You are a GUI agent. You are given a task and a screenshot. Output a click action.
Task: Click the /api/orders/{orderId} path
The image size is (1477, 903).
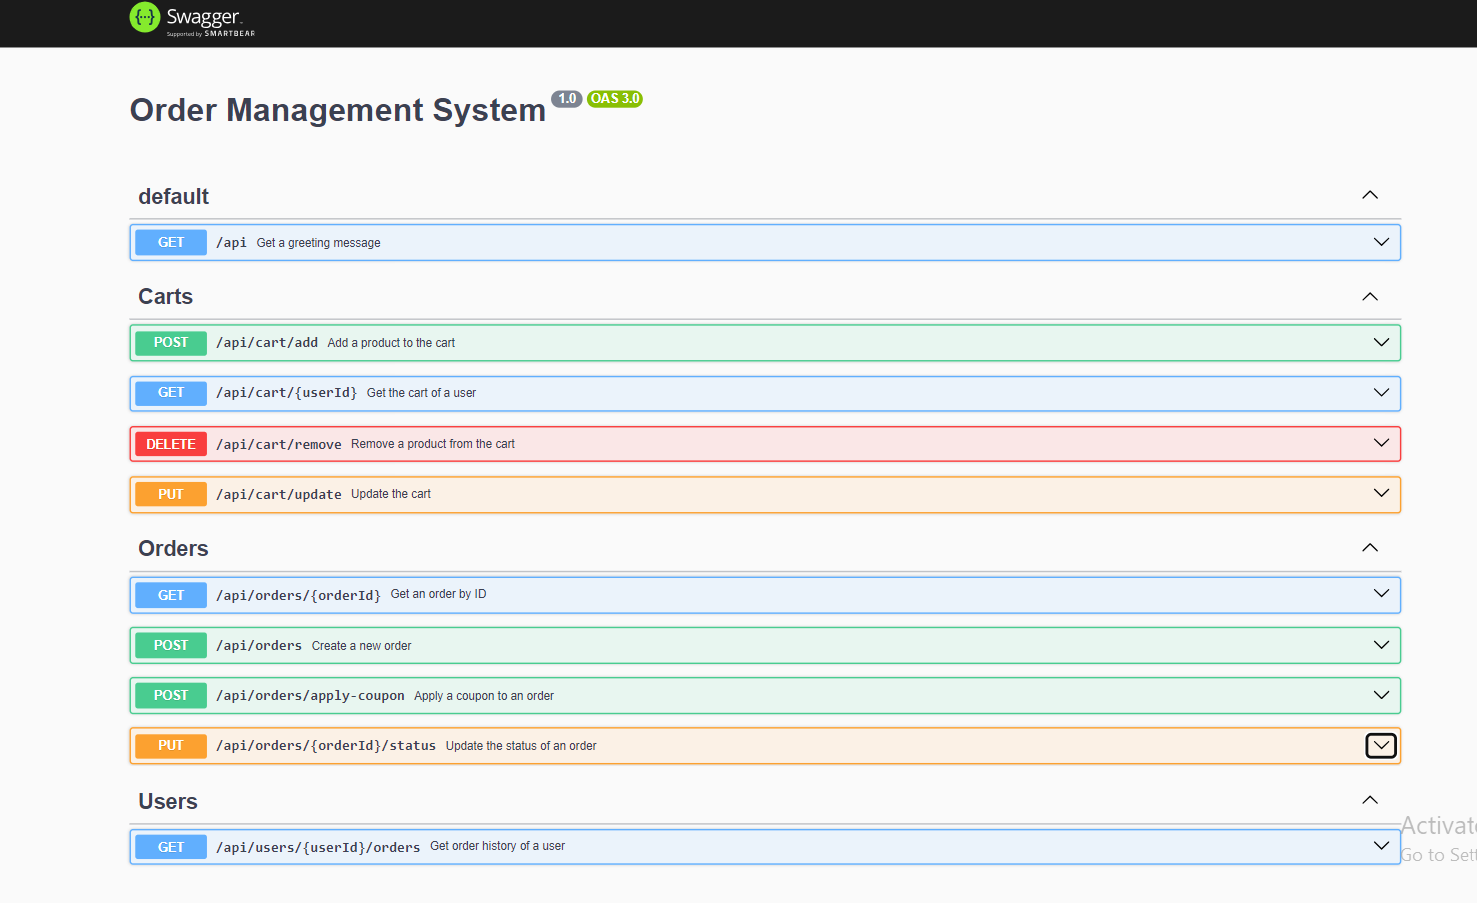click(x=299, y=595)
